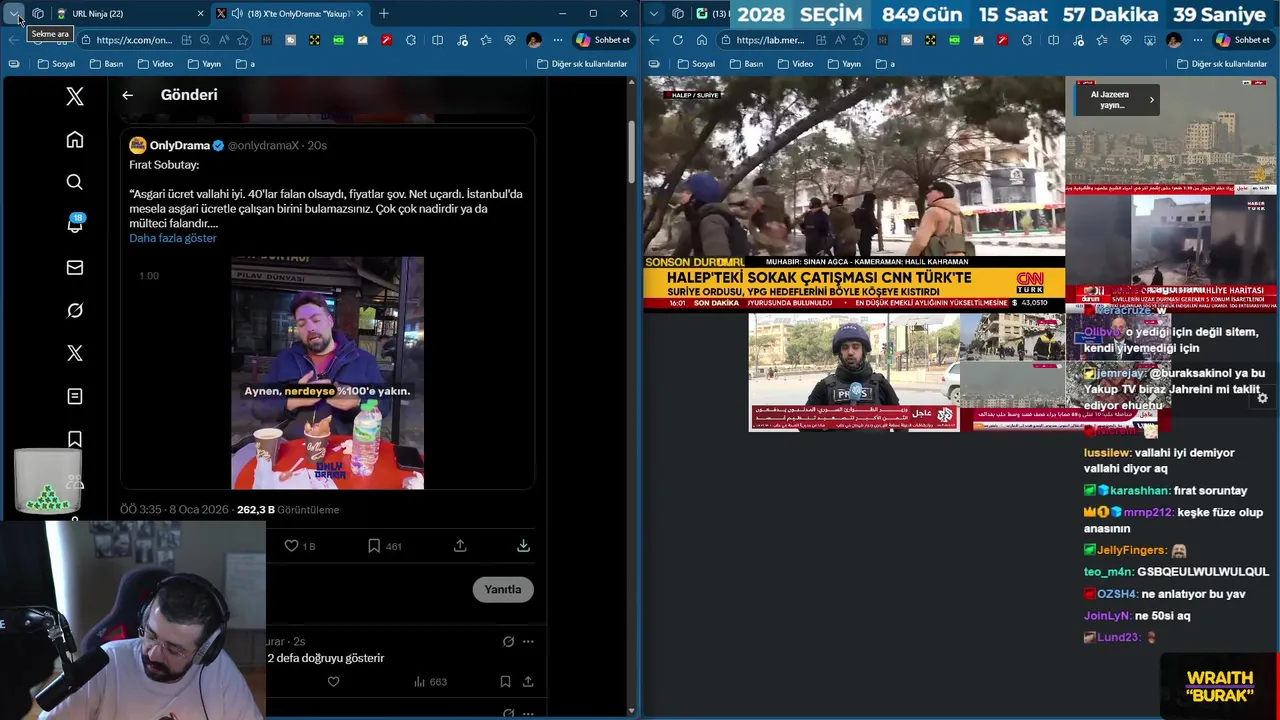
Task: Click lab.mer window address bar URL
Action: [770, 40]
